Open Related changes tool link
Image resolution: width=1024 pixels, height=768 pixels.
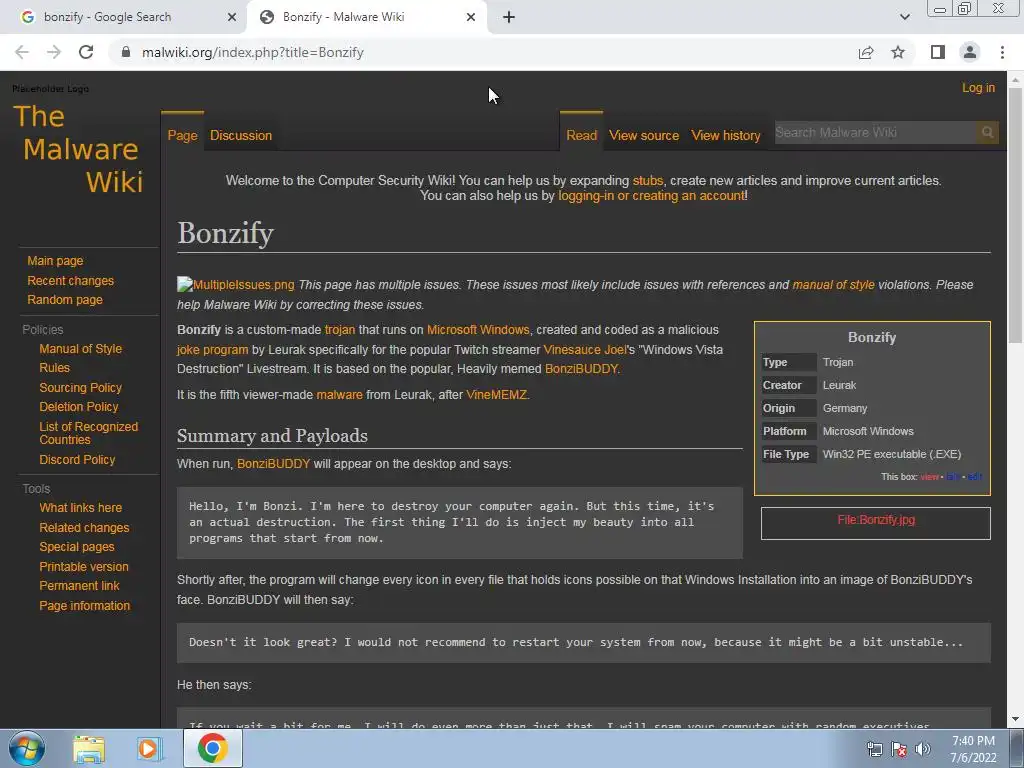84,527
